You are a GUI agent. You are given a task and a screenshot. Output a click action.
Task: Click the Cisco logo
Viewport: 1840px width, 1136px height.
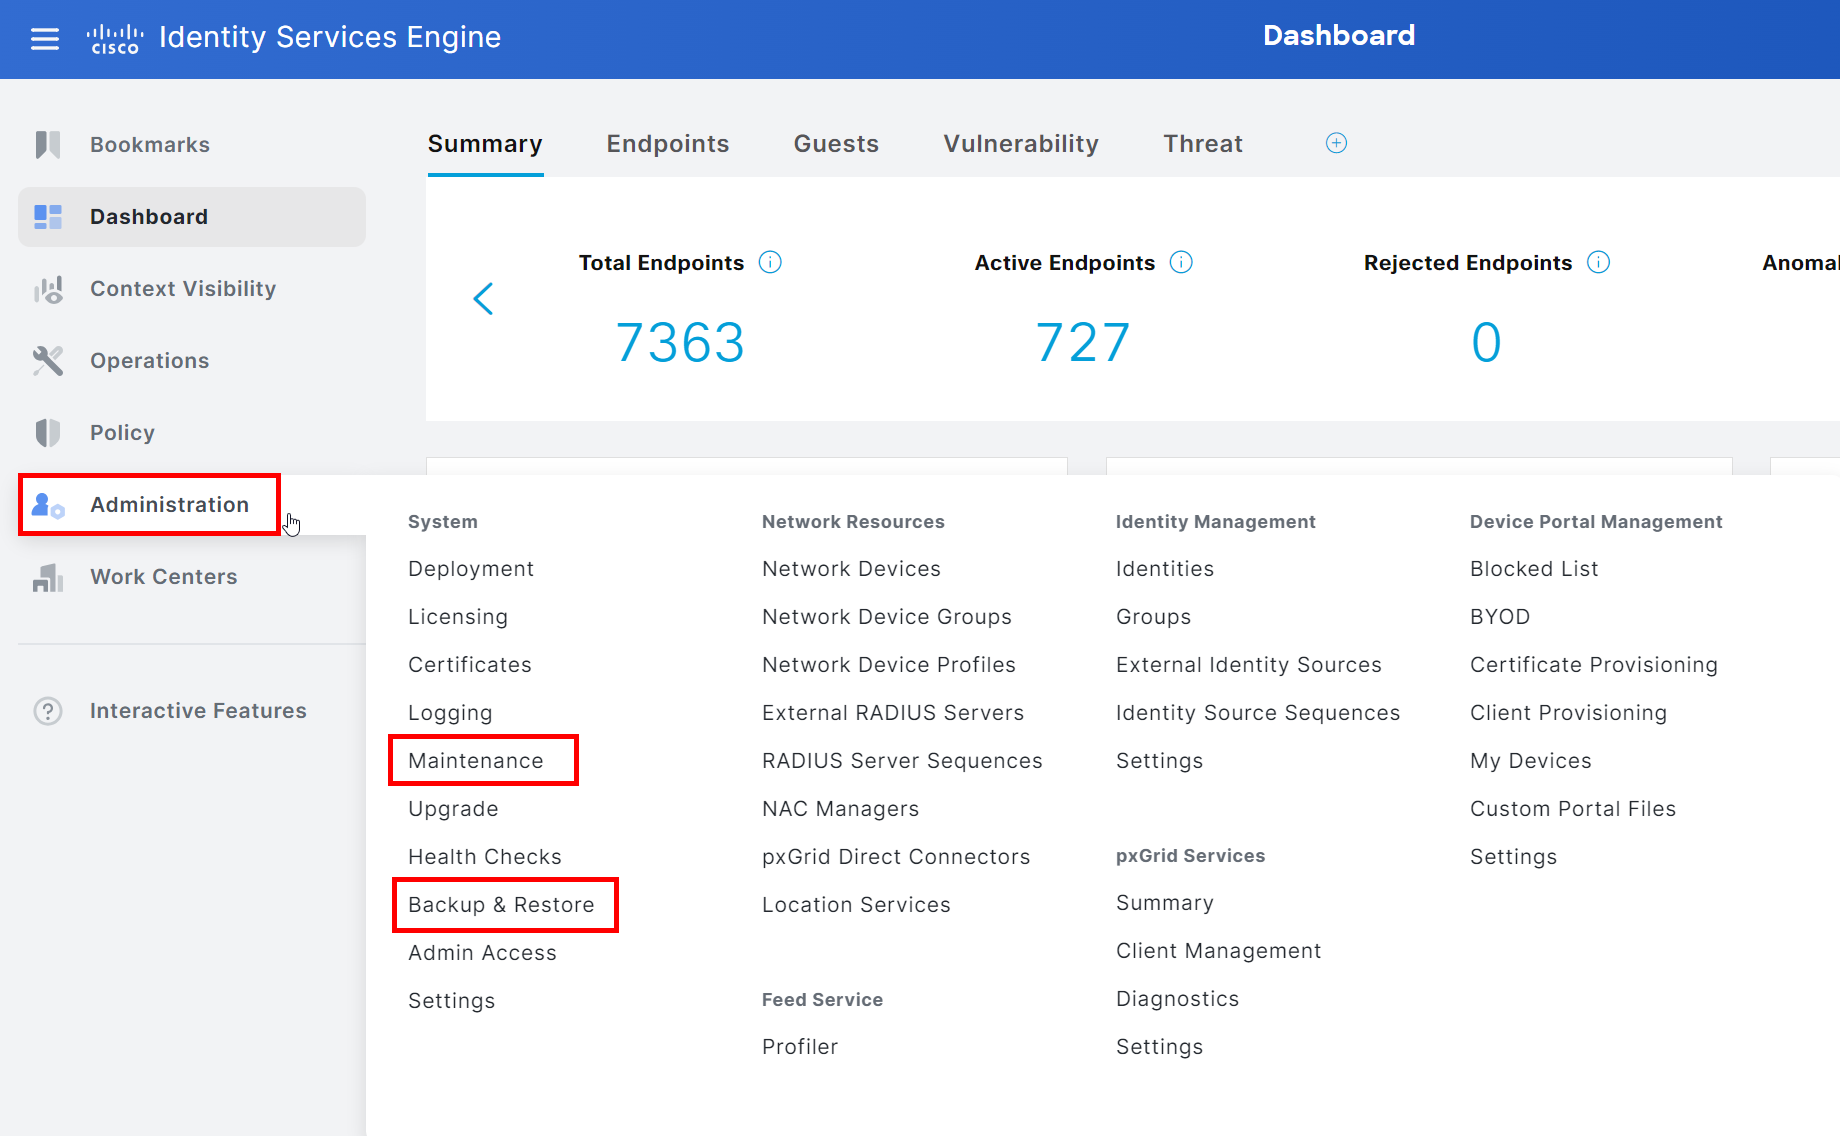pyautogui.click(x=115, y=38)
